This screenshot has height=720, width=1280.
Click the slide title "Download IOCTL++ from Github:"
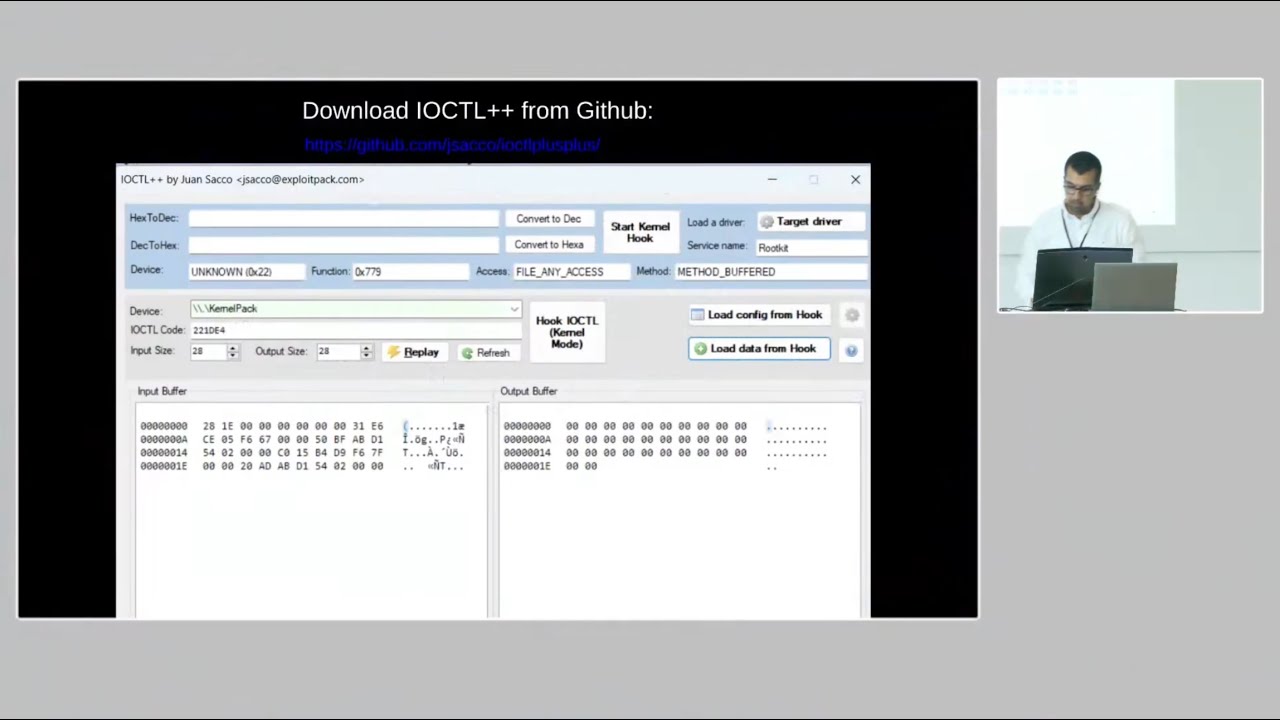[x=477, y=111]
